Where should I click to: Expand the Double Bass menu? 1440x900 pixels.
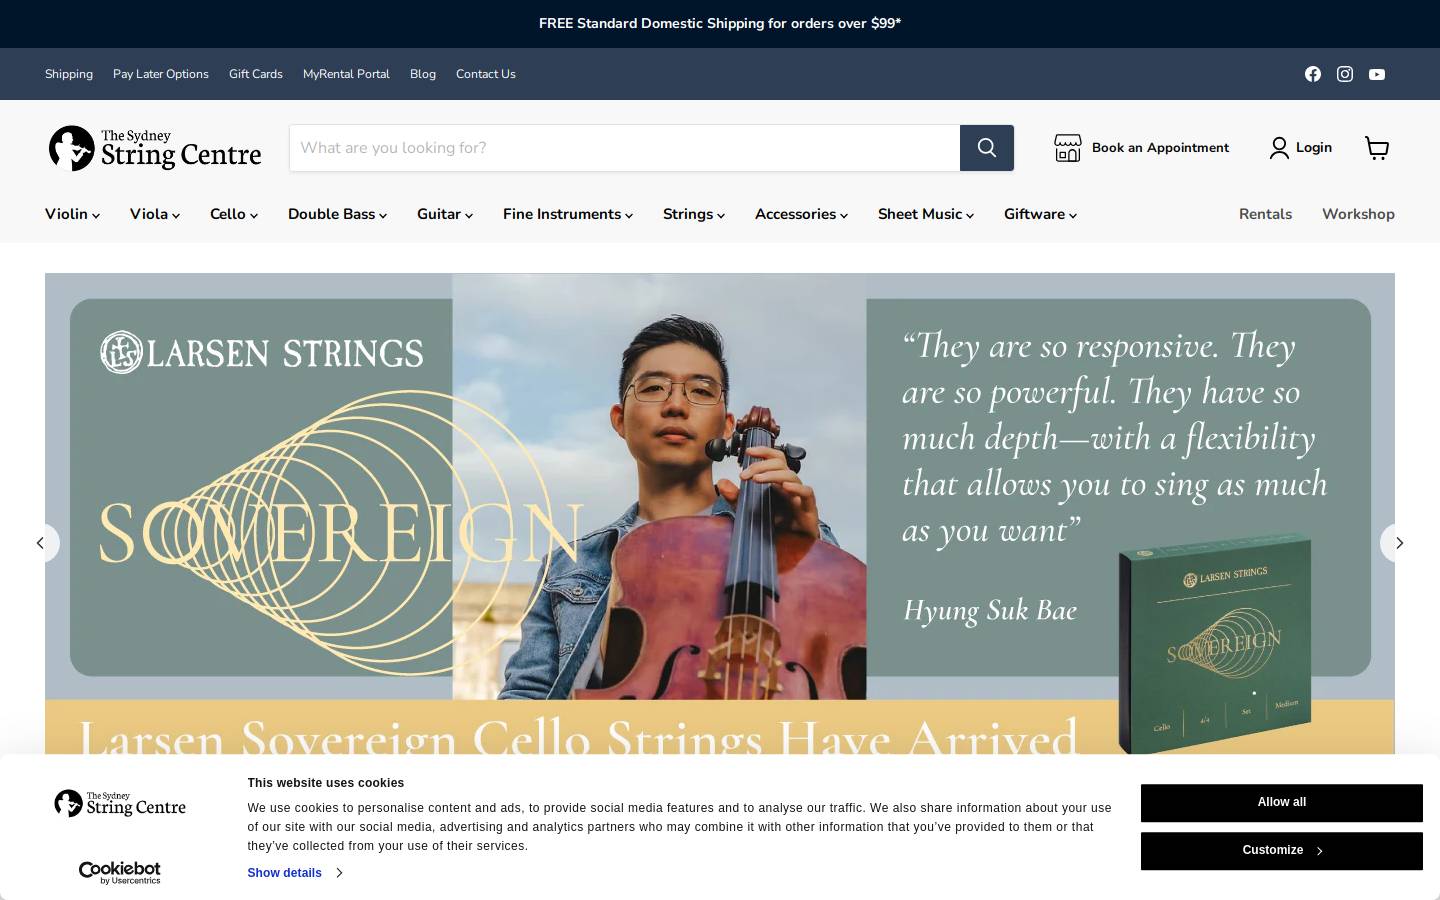point(338,214)
